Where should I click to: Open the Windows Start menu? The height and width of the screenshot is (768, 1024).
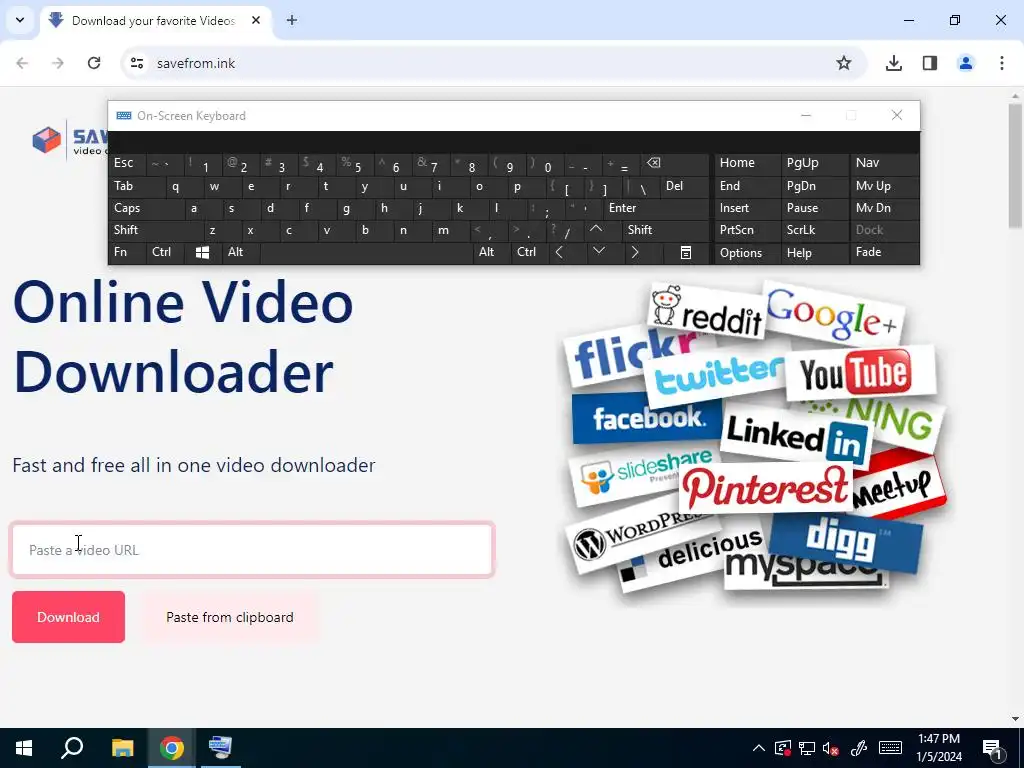24,748
